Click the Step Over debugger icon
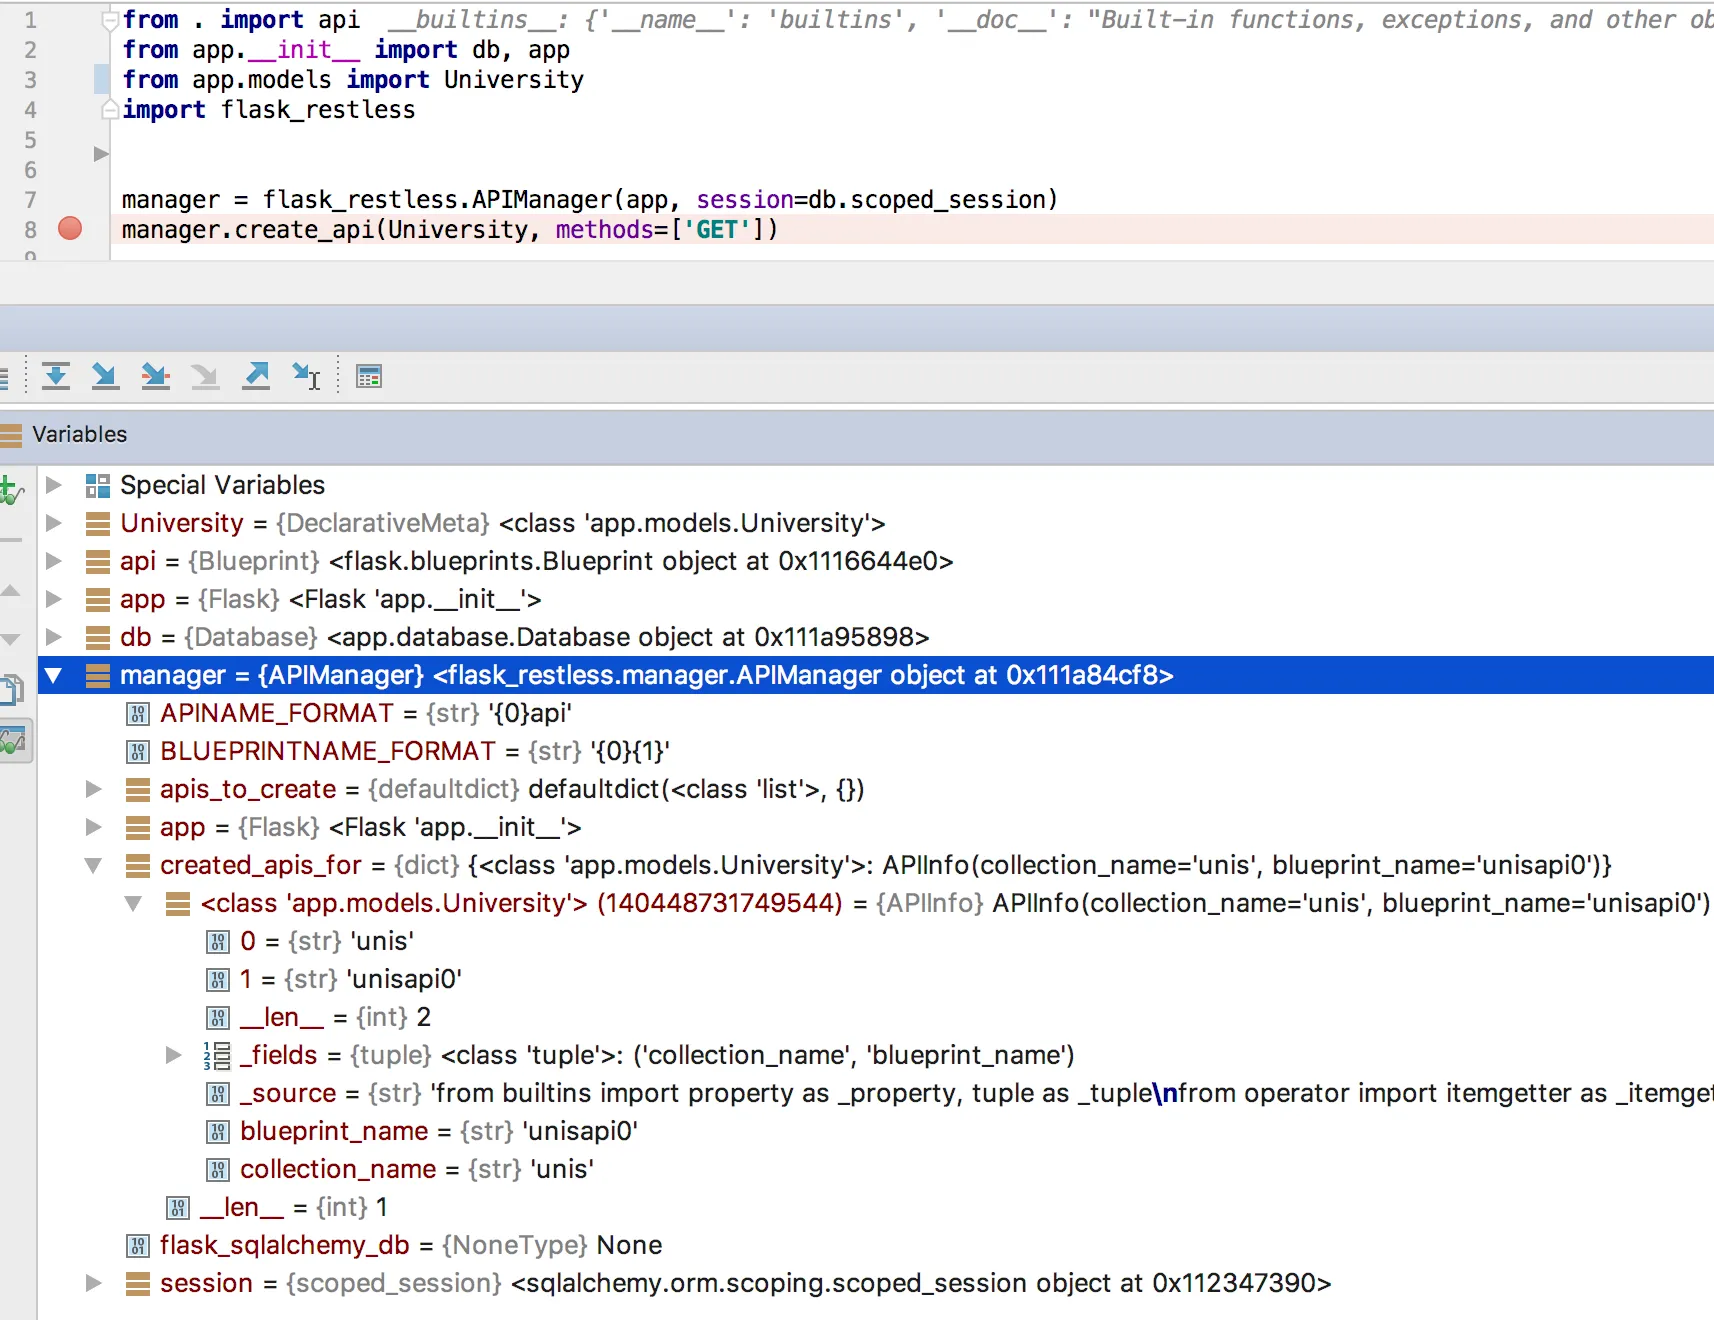 (x=56, y=377)
